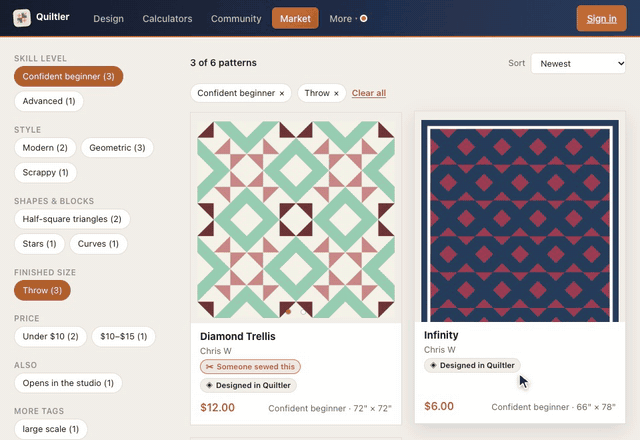Image resolution: width=640 pixels, height=440 pixels.
Task: Click Chris W under Infinity
Action: (440, 349)
